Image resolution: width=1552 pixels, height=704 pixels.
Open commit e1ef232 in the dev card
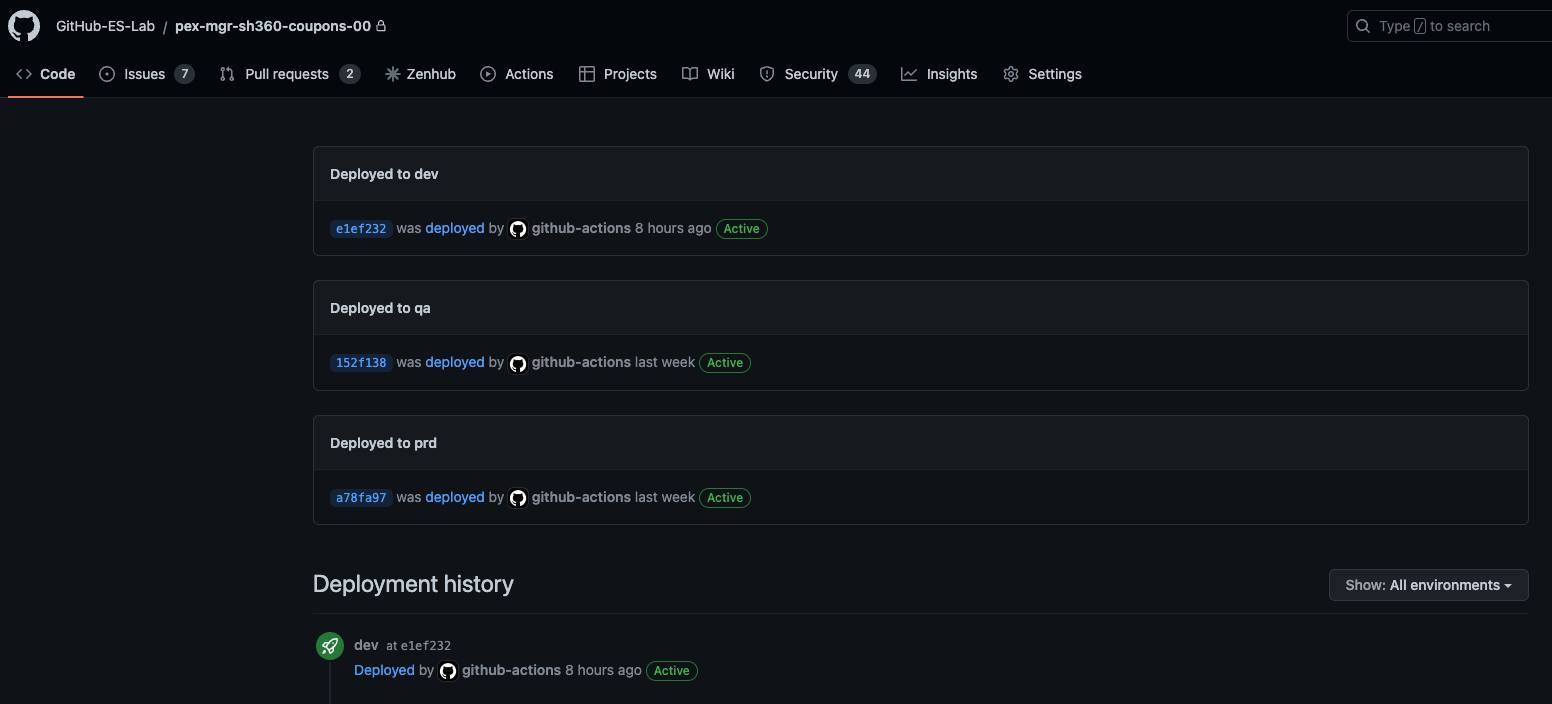click(361, 229)
